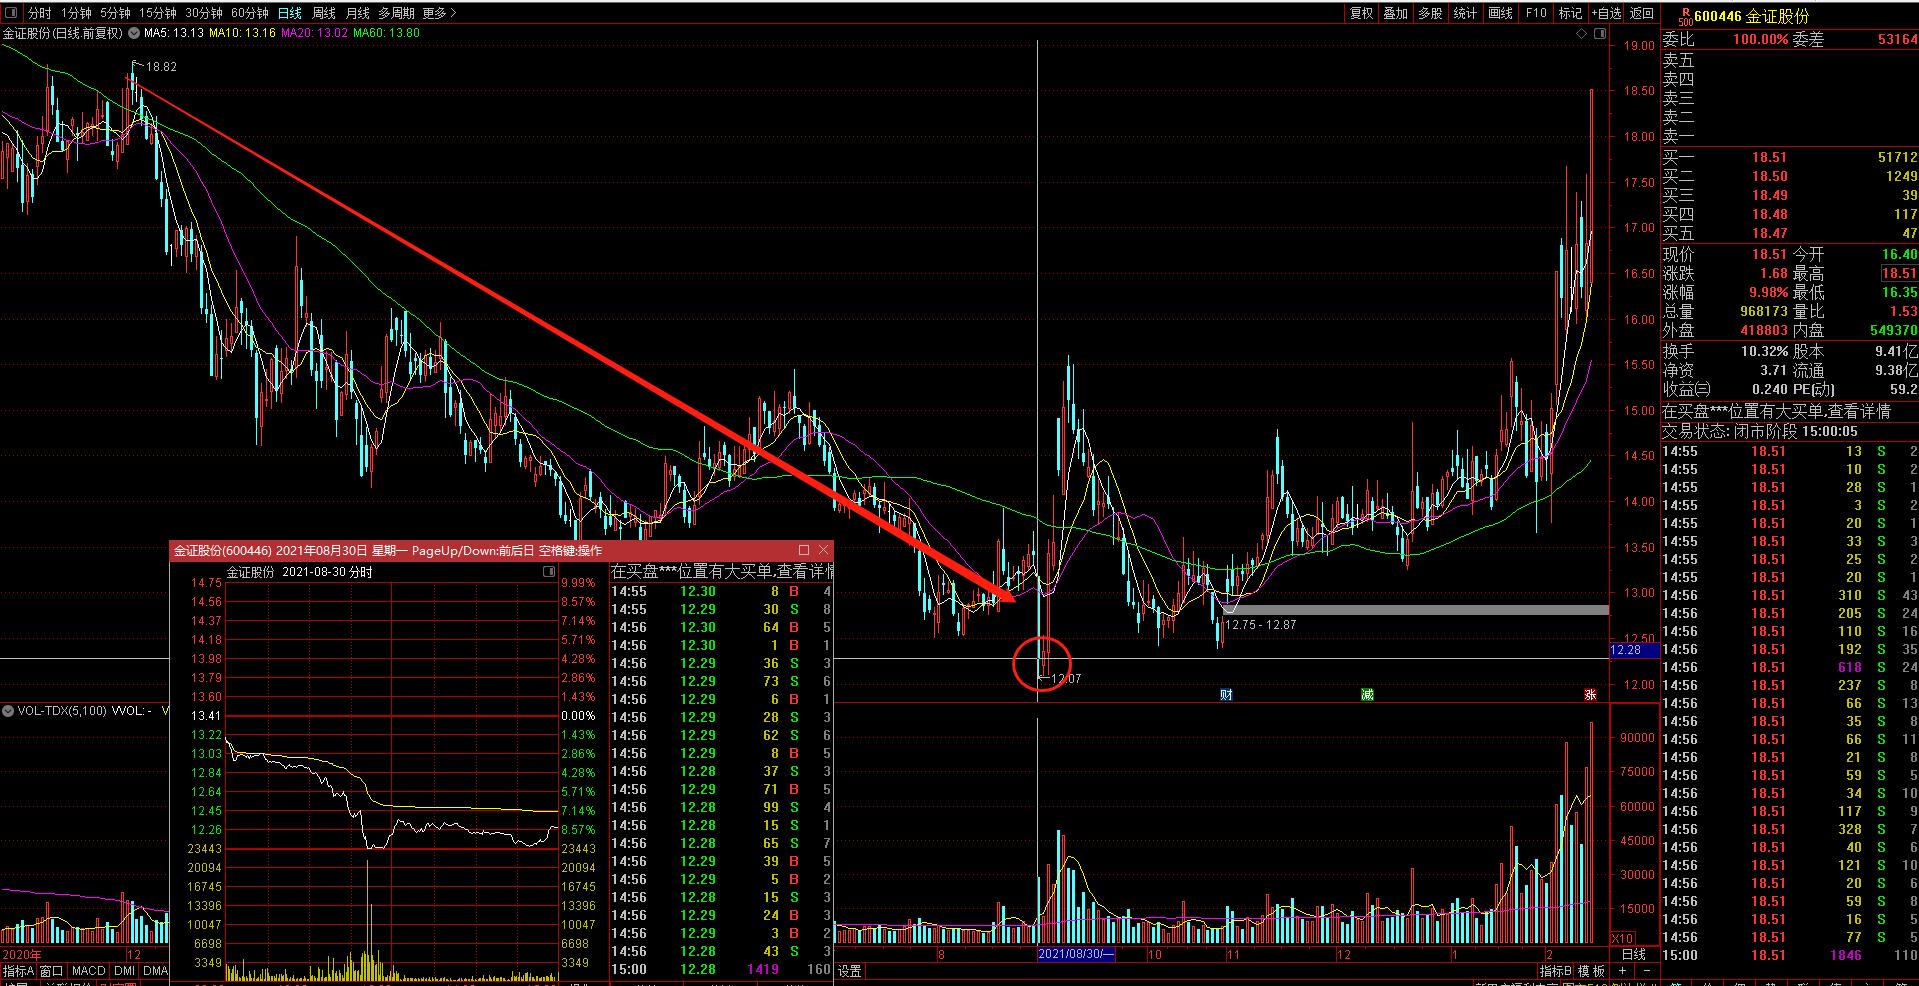The width and height of the screenshot is (1919, 986).
Task: Select the 1分钟 period
Action: point(76,13)
